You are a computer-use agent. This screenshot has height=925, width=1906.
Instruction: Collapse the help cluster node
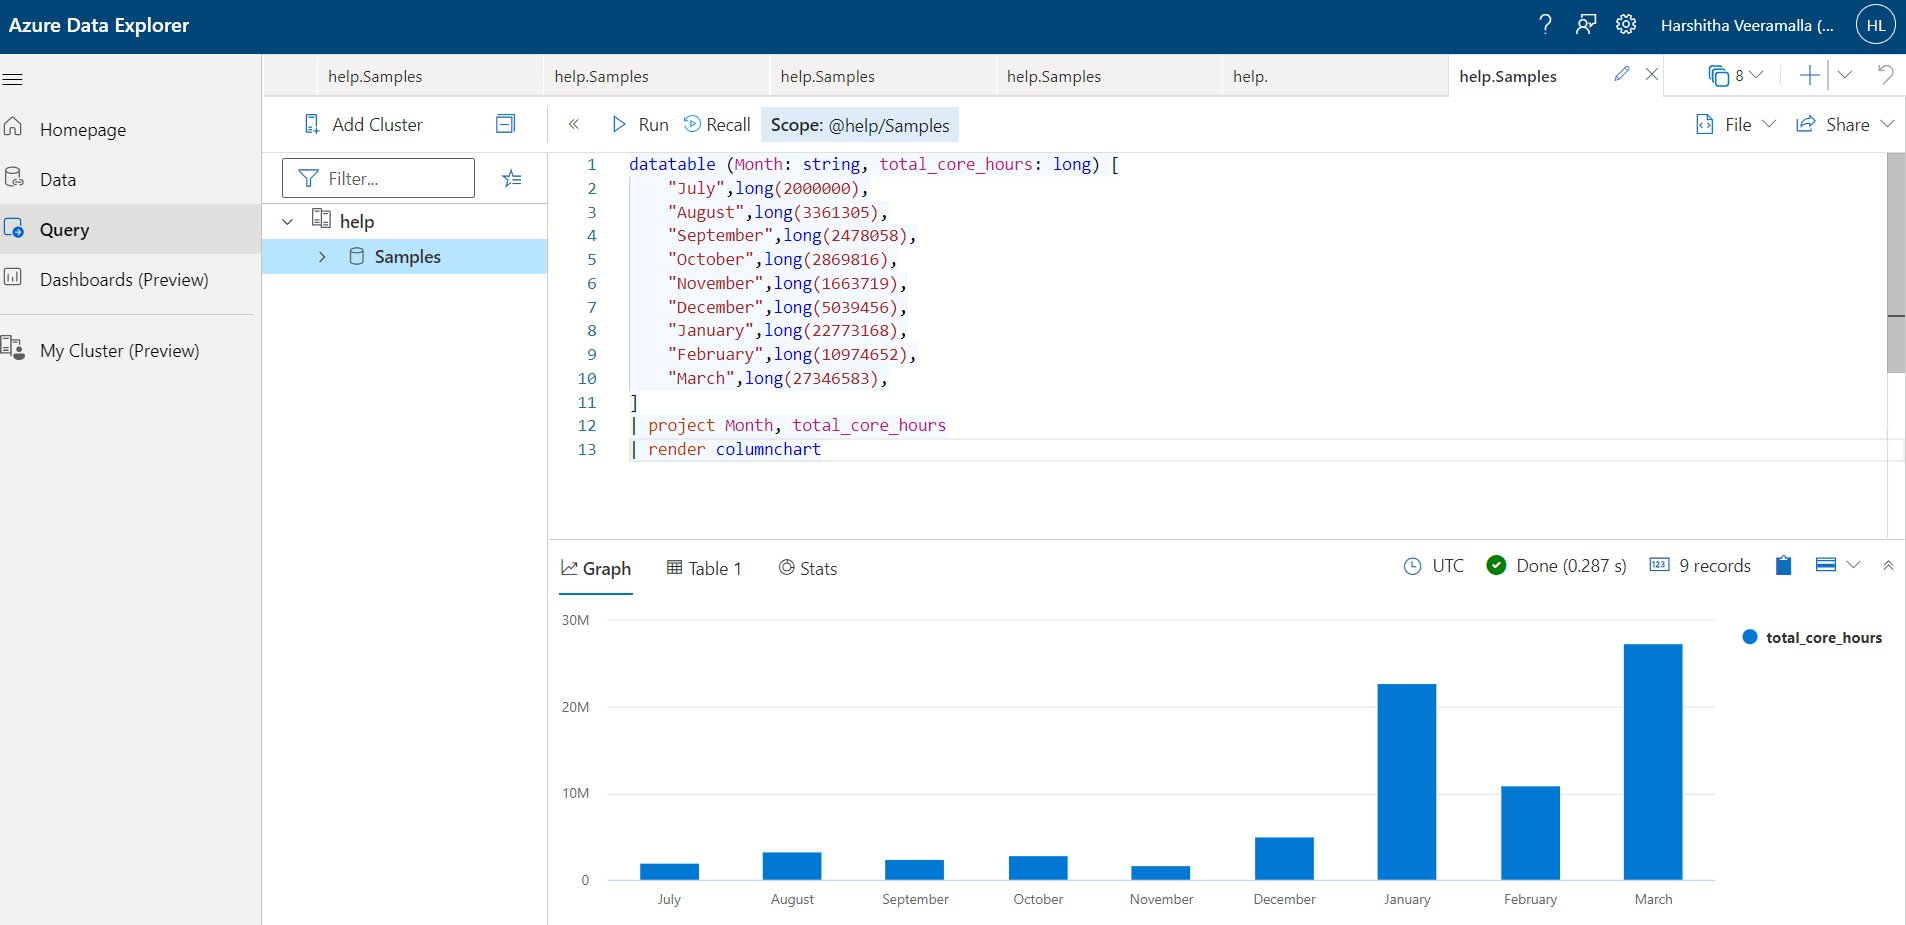tap(288, 221)
